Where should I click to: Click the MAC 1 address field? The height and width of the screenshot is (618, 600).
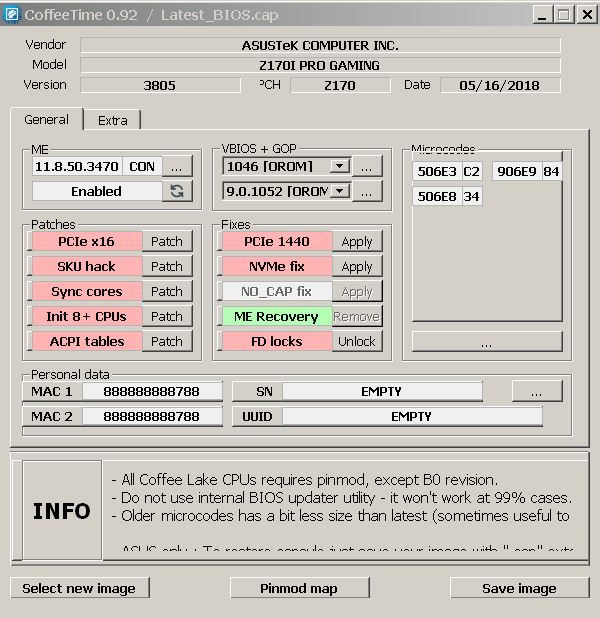[152, 391]
